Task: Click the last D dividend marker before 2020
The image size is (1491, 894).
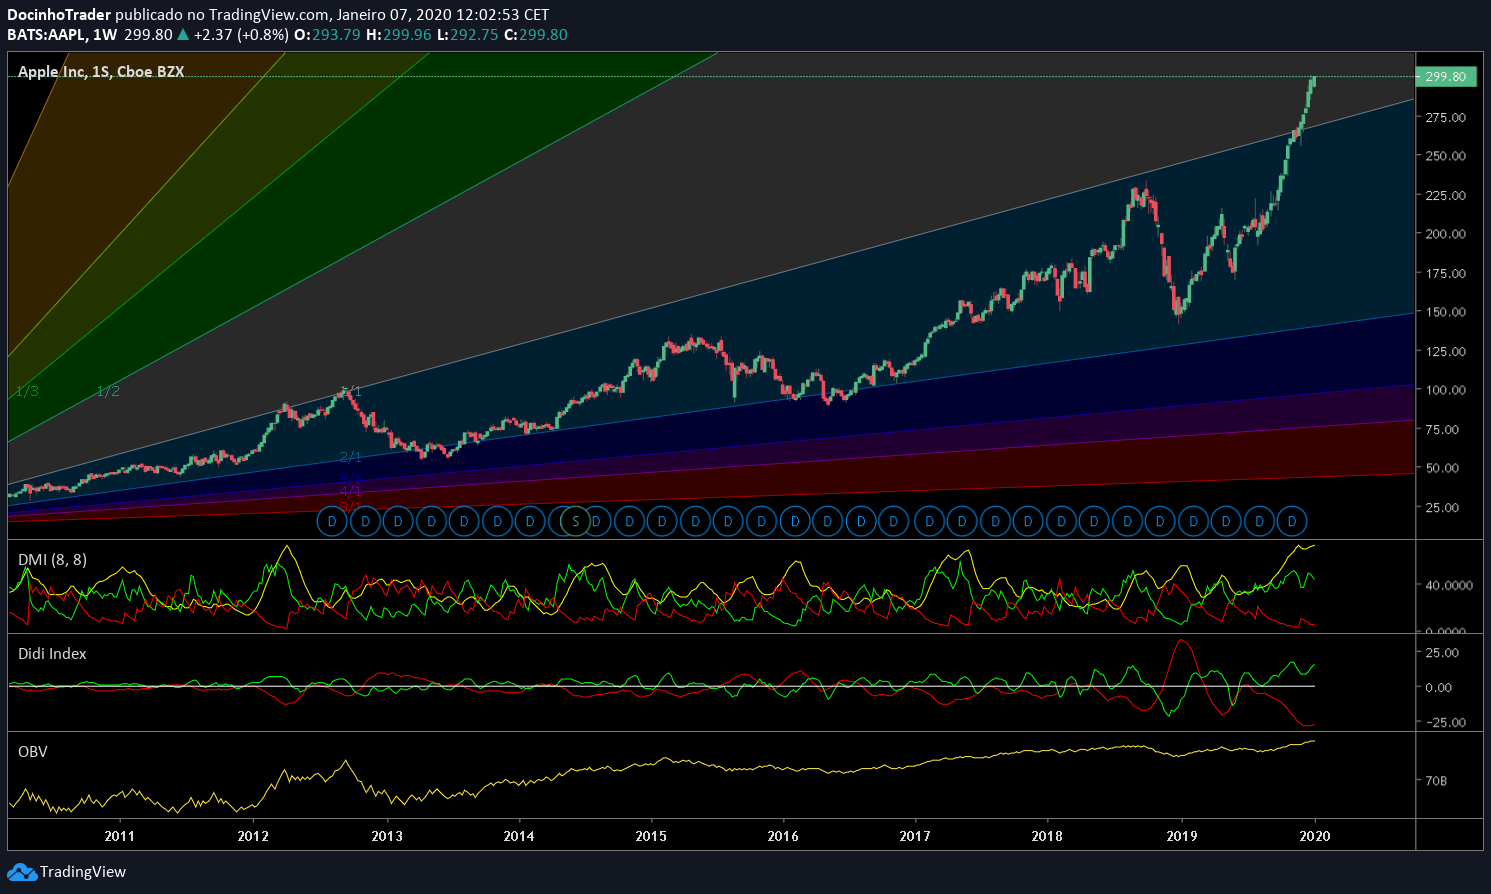Action: (x=1292, y=521)
